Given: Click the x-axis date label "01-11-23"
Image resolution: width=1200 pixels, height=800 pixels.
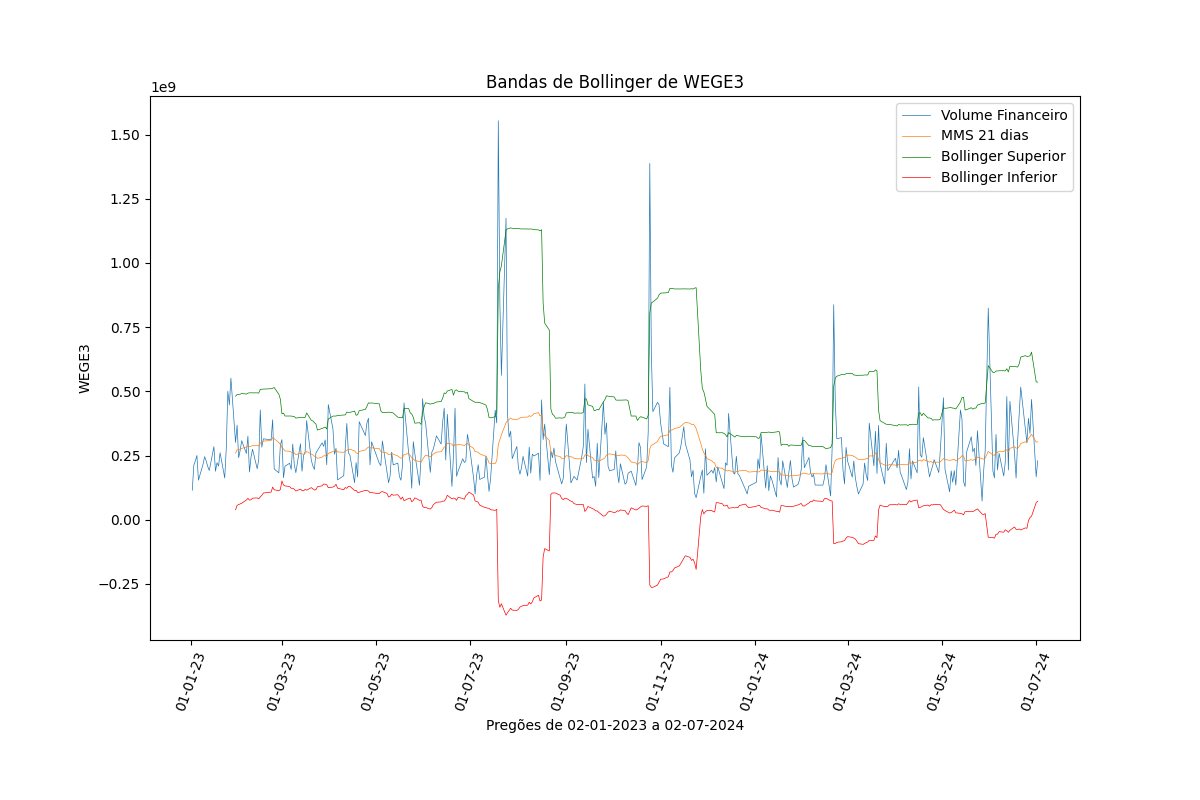Looking at the screenshot, I should (658, 681).
